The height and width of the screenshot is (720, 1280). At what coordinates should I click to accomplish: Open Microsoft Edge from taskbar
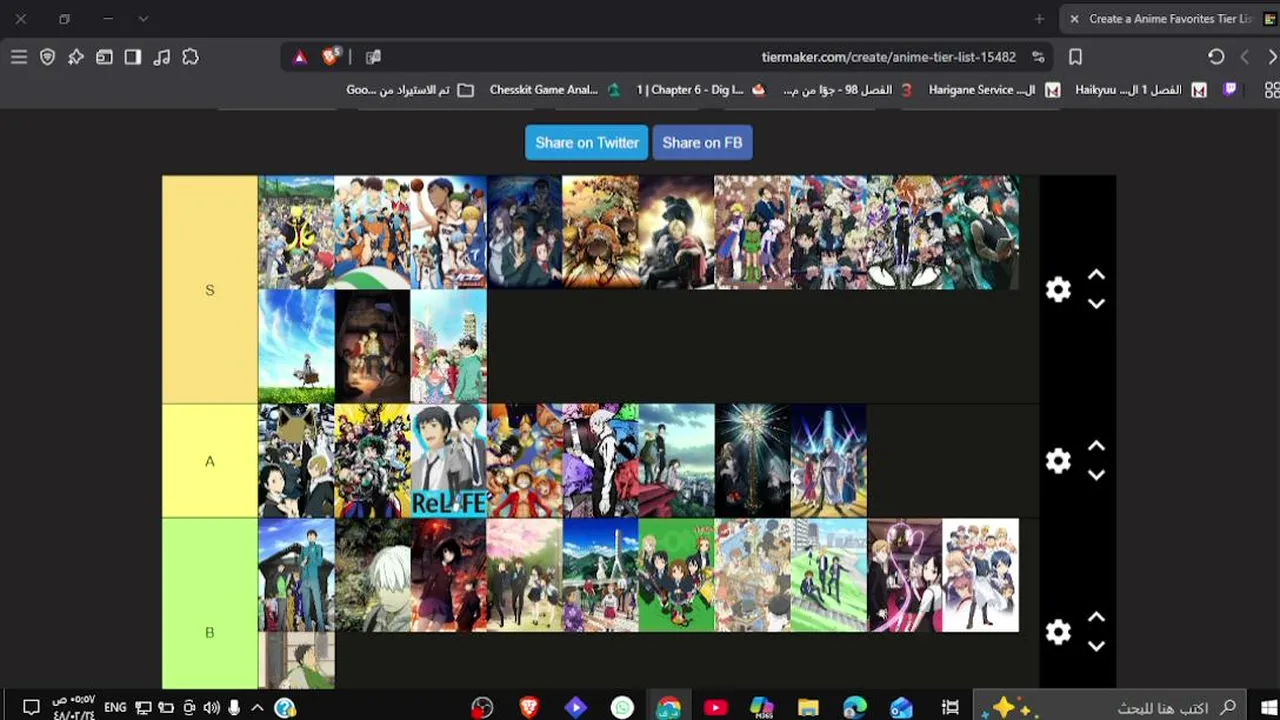coord(855,708)
